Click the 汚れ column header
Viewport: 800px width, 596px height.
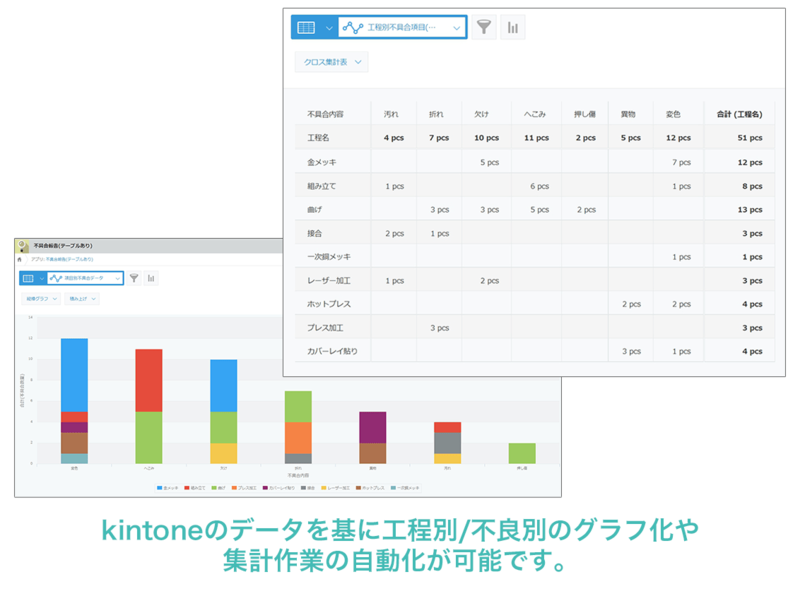pos(391,114)
